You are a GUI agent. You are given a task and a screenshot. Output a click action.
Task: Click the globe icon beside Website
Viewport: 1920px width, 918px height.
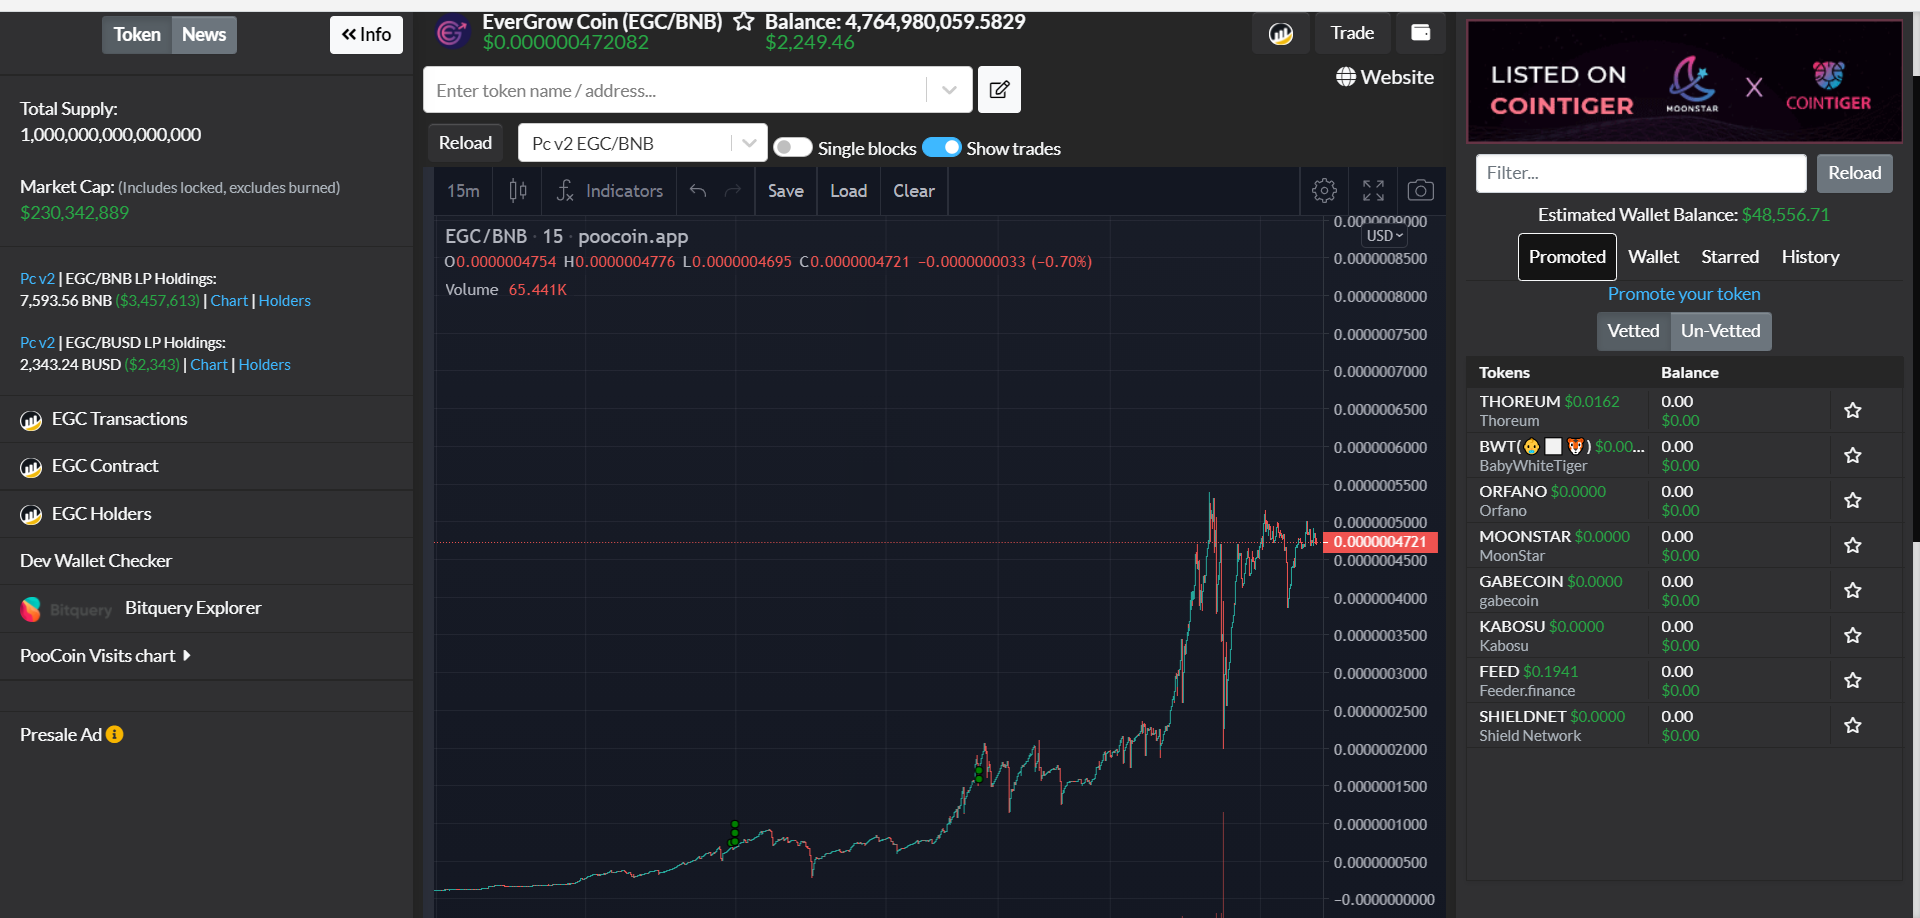[1346, 77]
